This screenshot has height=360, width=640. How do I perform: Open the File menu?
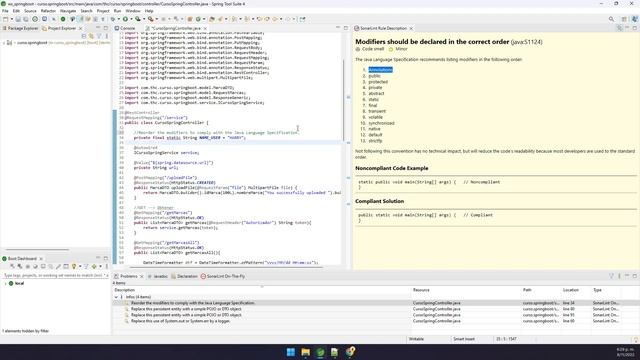tap(5, 11)
